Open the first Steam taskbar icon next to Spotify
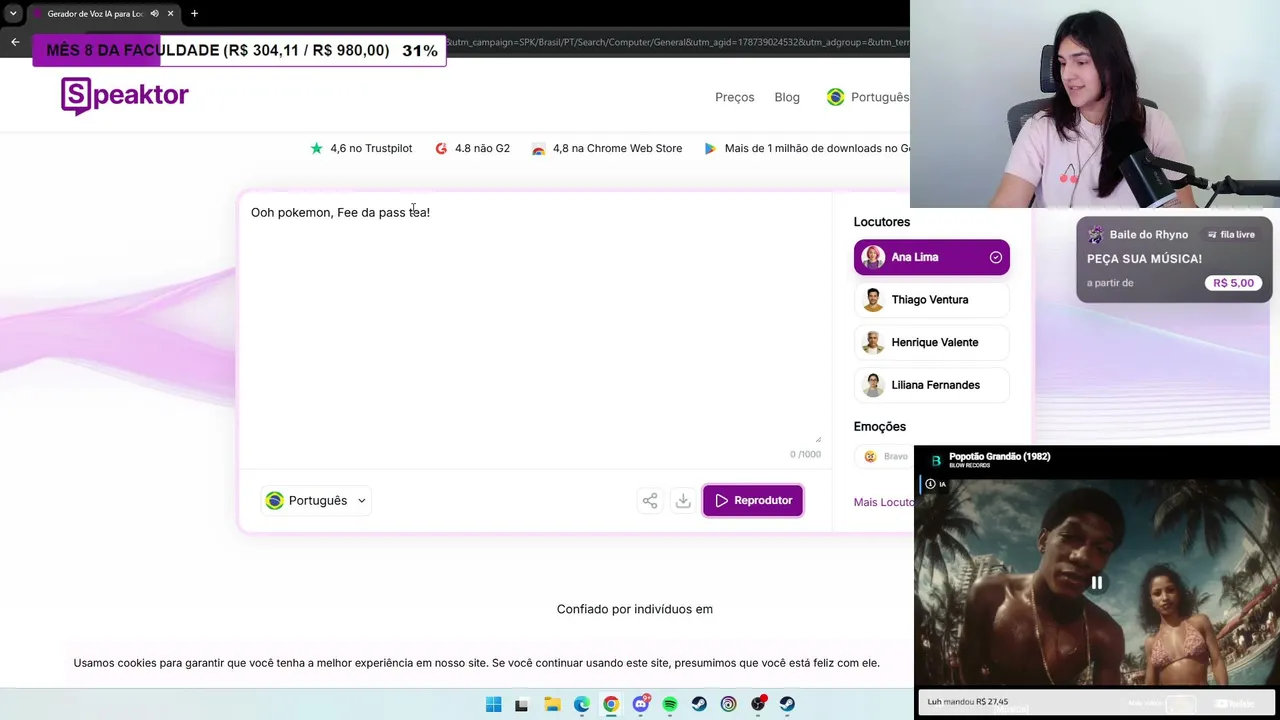The image size is (1280, 720). [699, 704]
